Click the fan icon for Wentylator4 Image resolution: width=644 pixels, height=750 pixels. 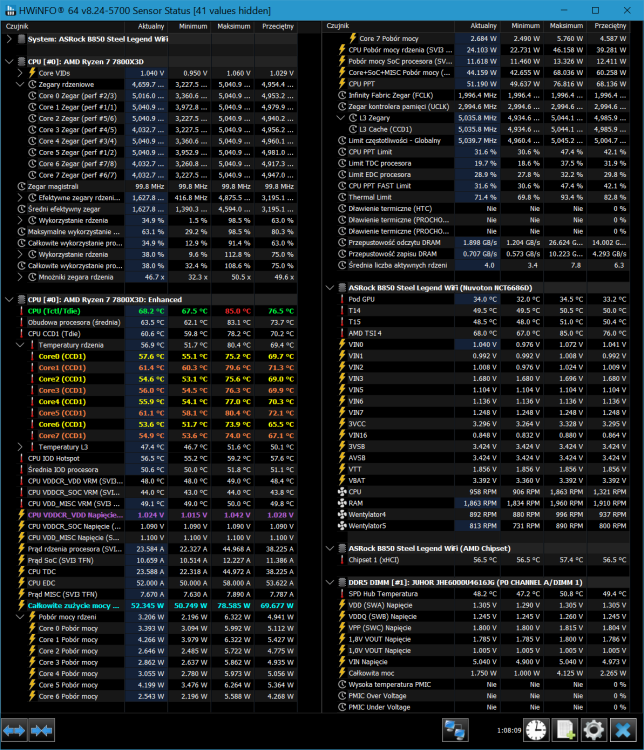(x=342, y=515)
